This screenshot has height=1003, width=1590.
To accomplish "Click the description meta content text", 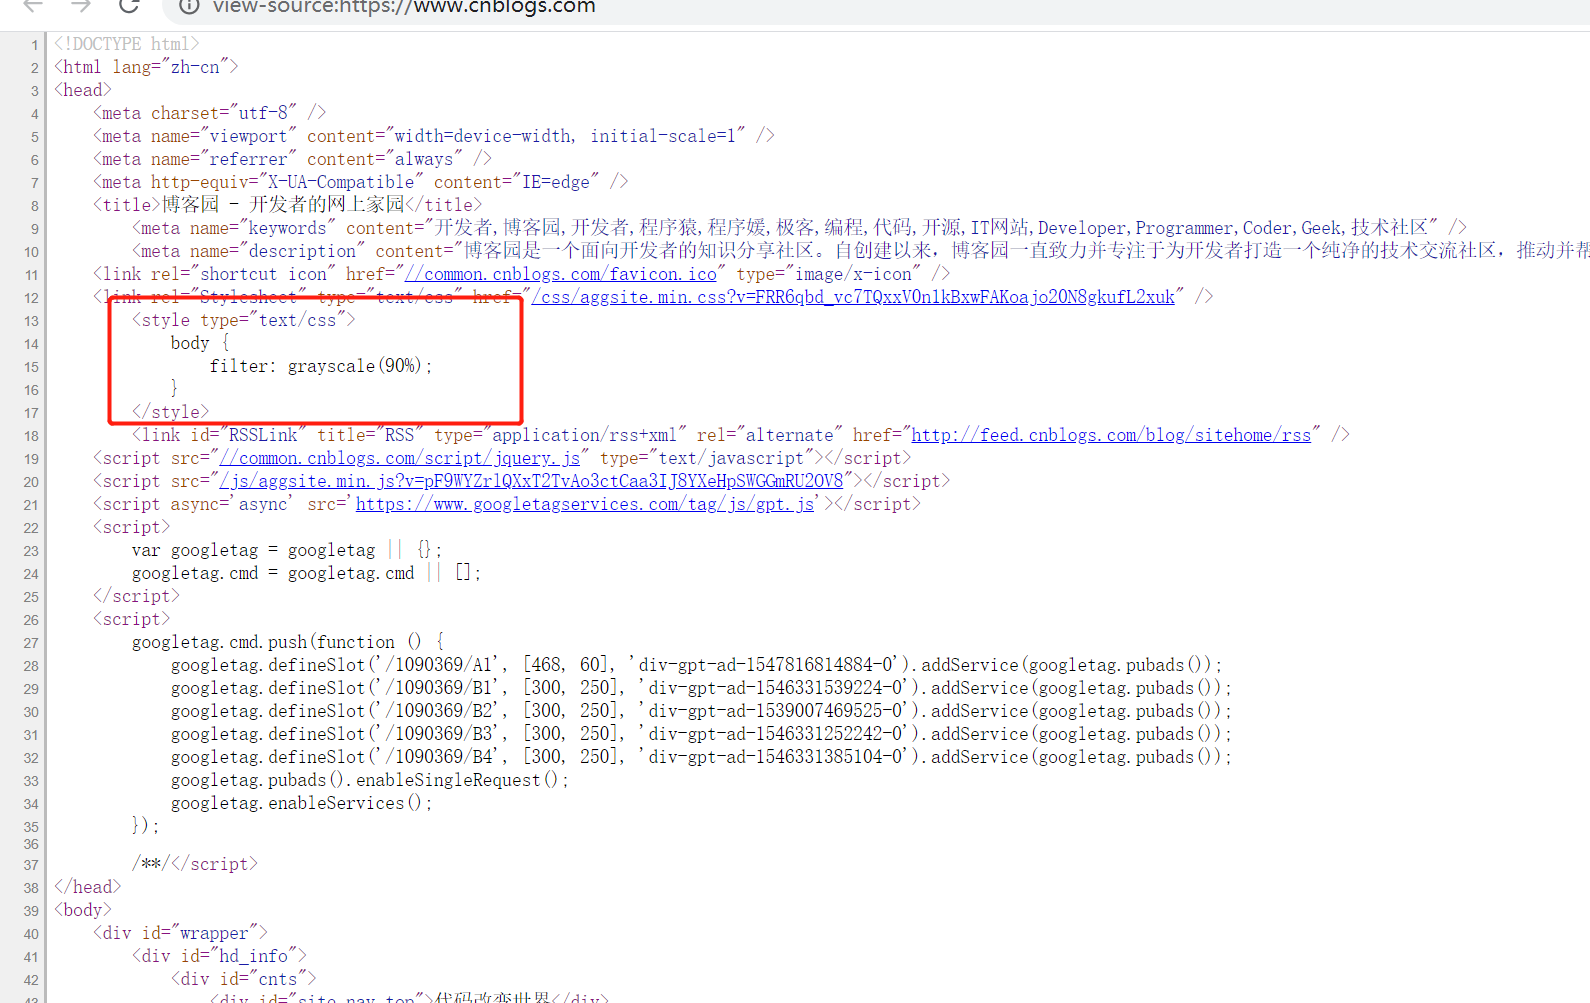I will pyautogui.click(x=1027, y=251).
